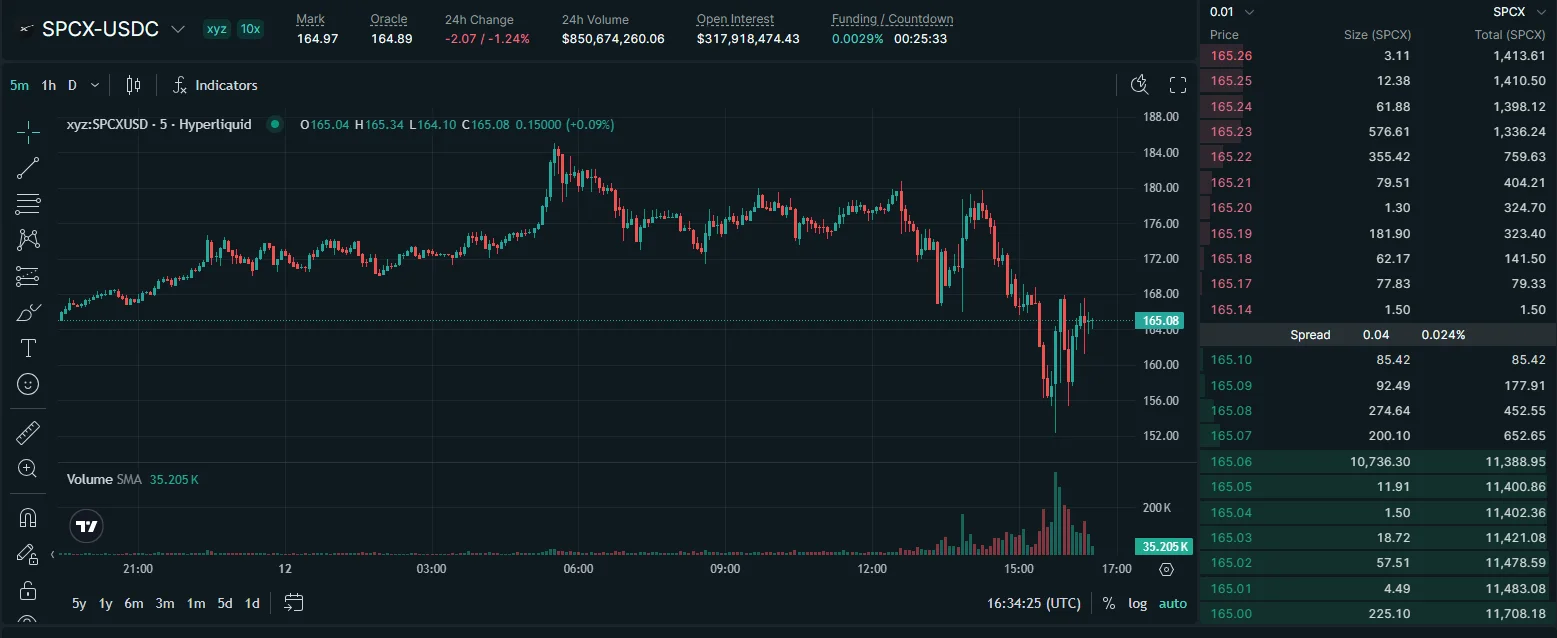The width and height of the screenshot is (1557, 638).
Task: Set chart range to 5y
Action: coord(79,603)
